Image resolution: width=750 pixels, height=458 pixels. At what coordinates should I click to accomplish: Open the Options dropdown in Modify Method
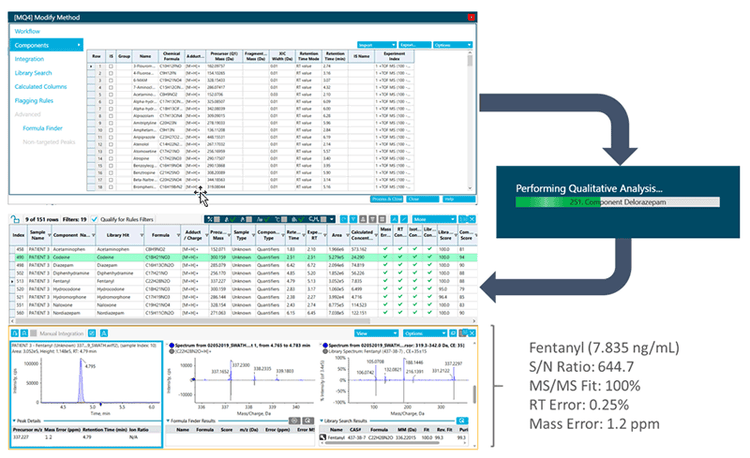pyautogui.click(x=451, y=45)
